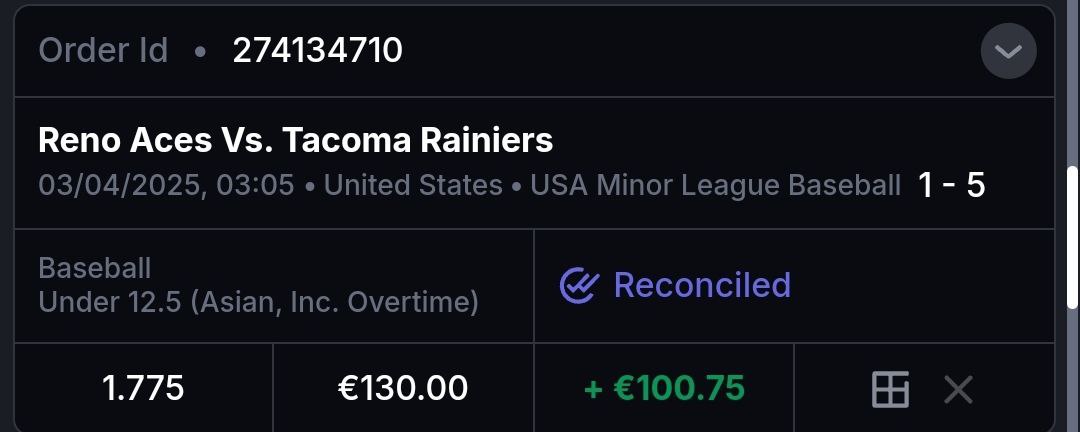Click the Tacoma Rainiers team name

pyautogui.click(x=418, y=141)
